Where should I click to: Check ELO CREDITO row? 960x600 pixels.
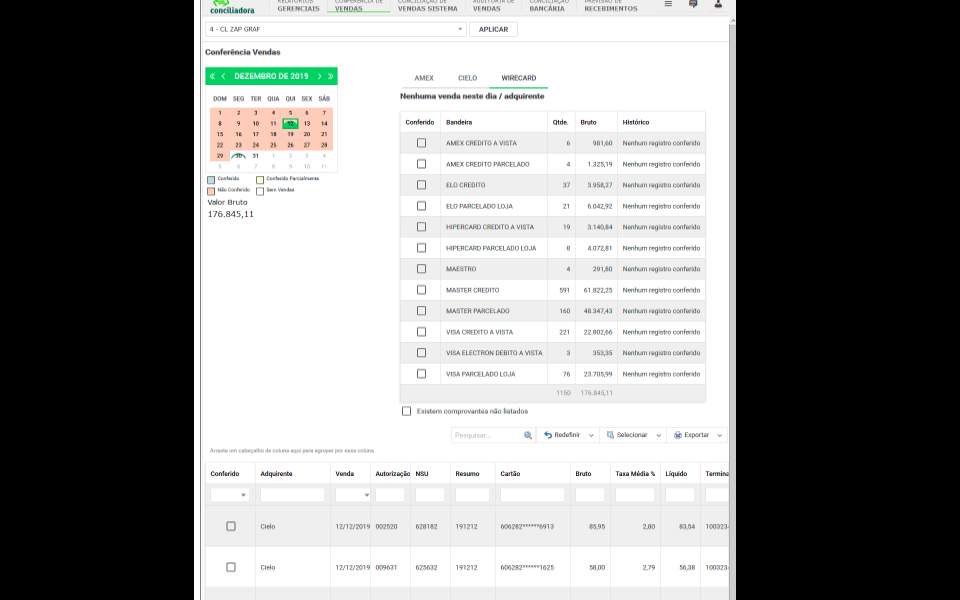click(421, 185)
